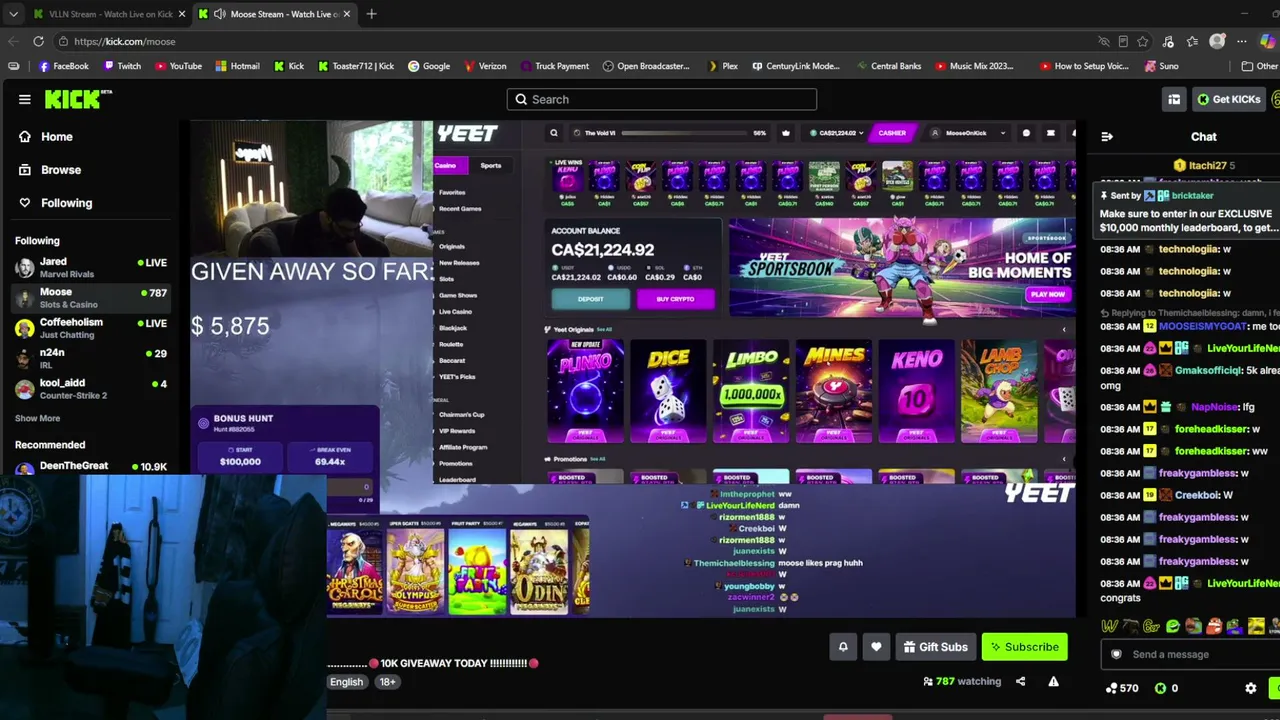
Task: Open the browser profile avatar
Action: click(x=1217, y=41)
